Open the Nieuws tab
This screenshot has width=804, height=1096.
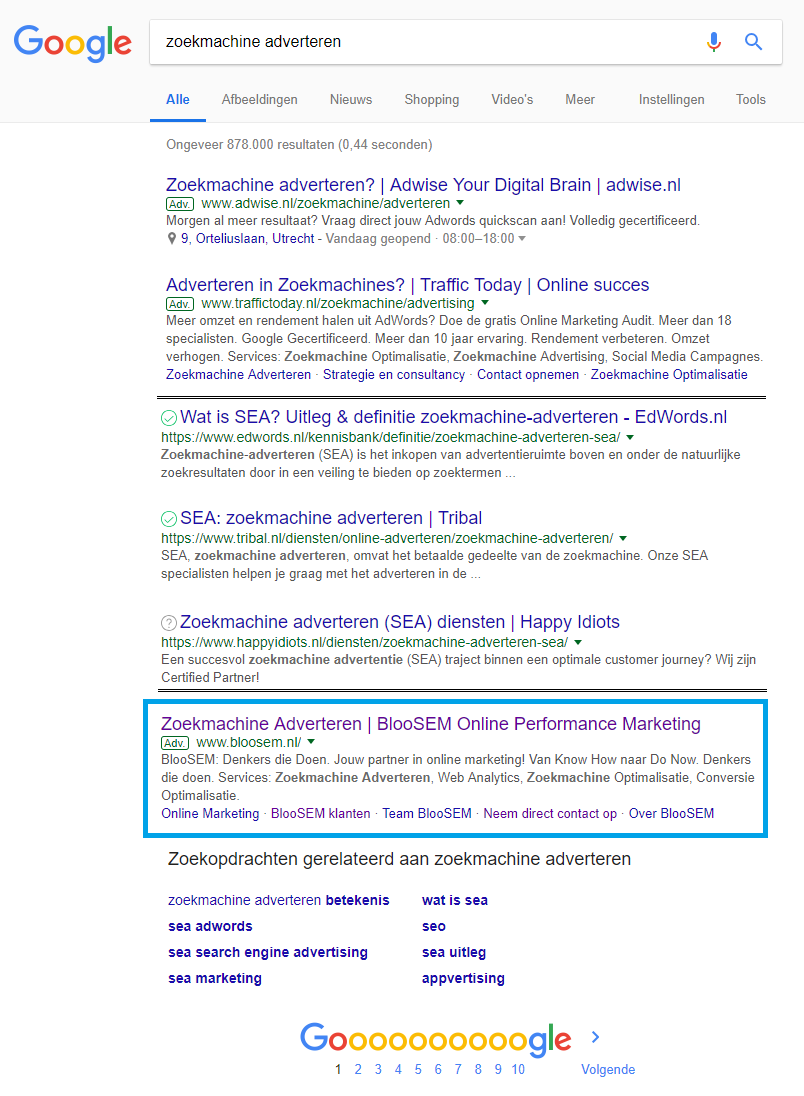click(351, 100)
